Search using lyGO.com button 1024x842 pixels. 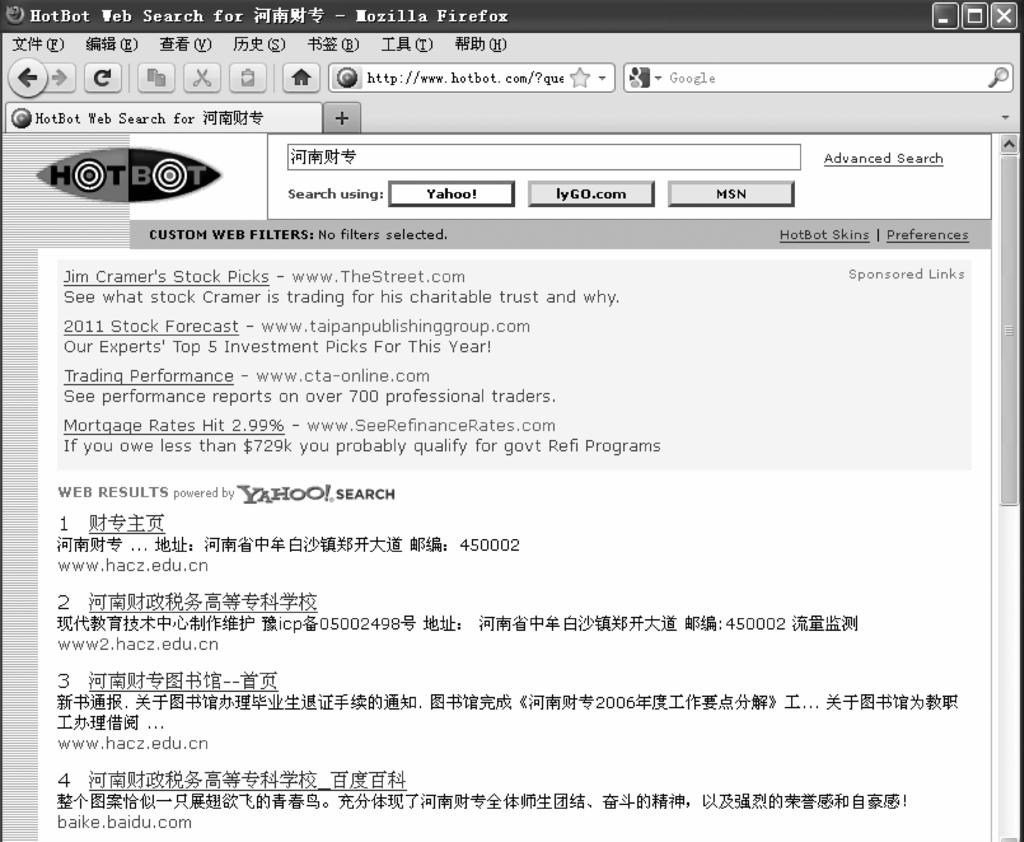click(x=591, y=194)
